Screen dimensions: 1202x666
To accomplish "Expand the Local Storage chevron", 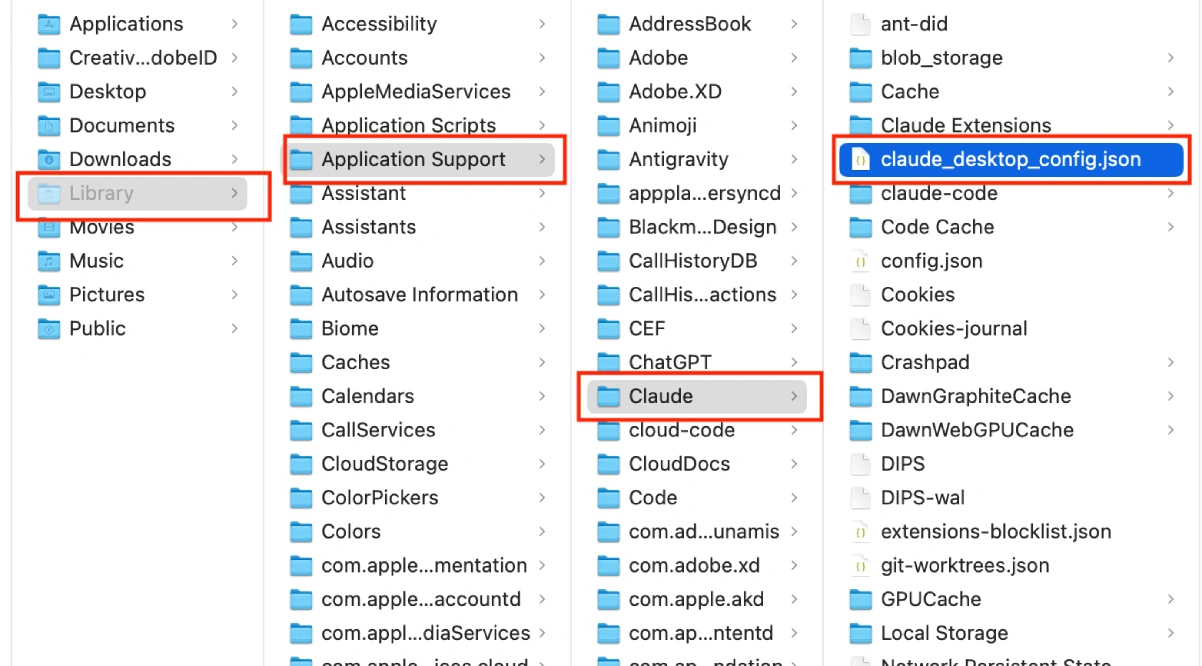I will [x=1170, y=633].
